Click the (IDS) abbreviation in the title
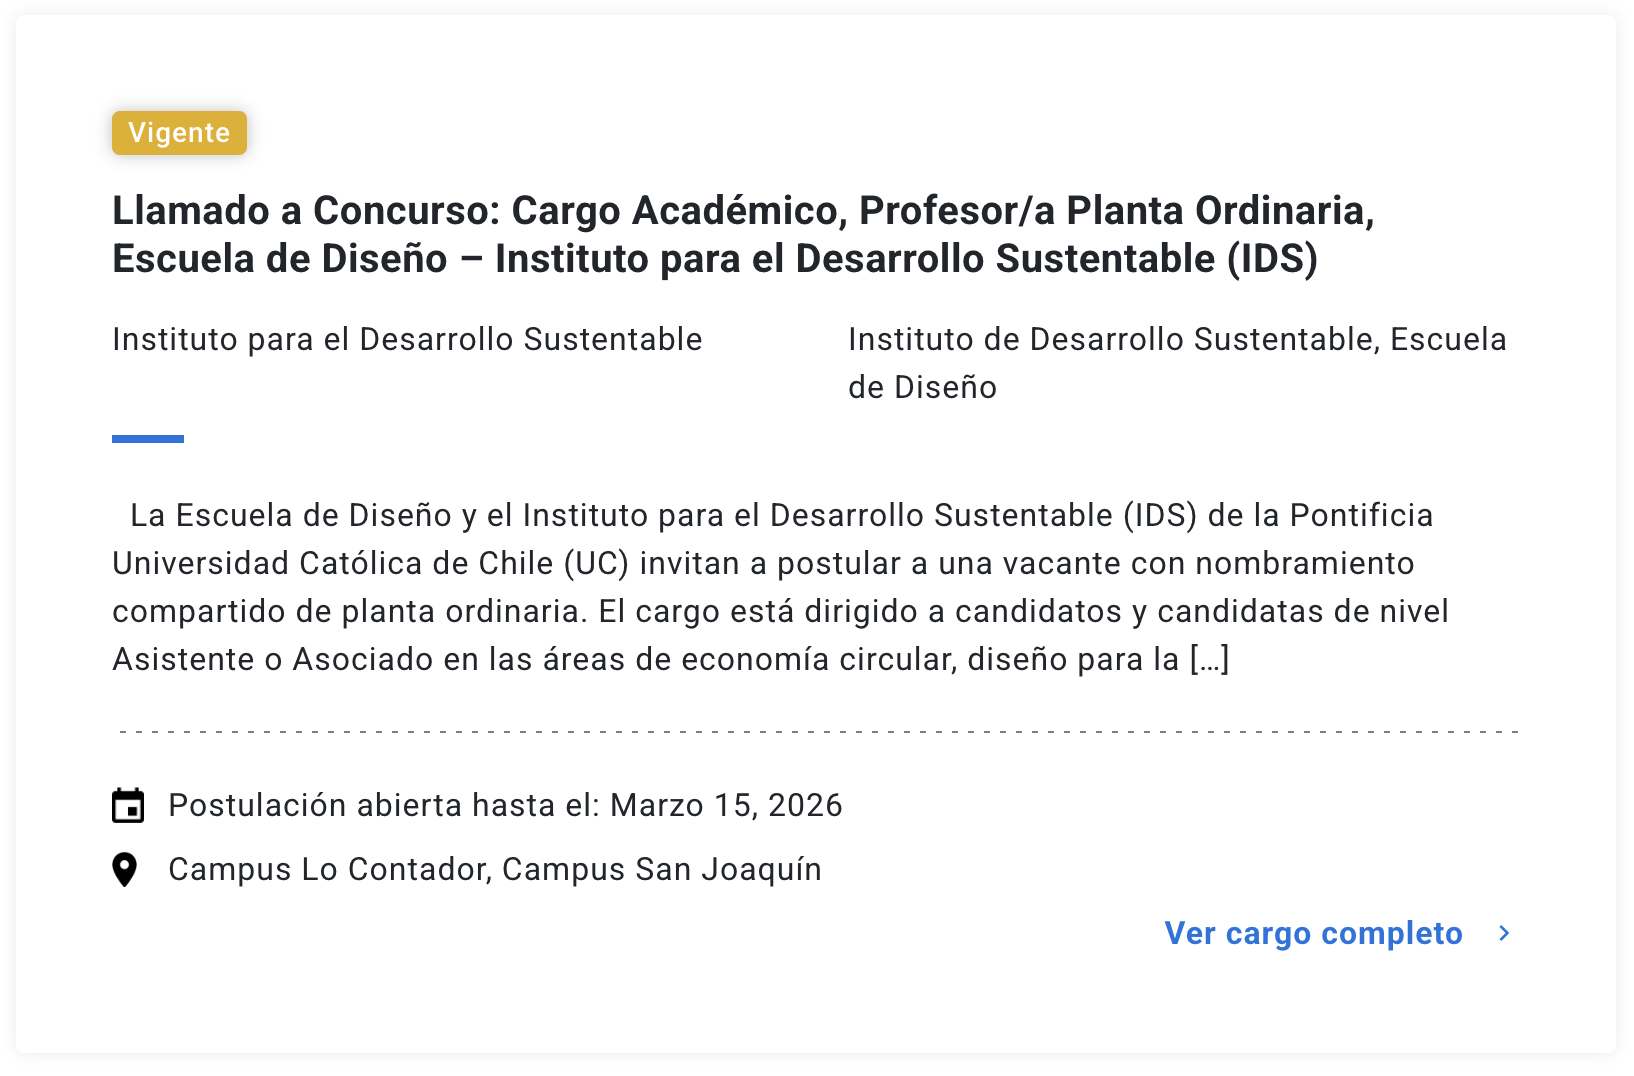1634x1076 pixels. 1272,258
